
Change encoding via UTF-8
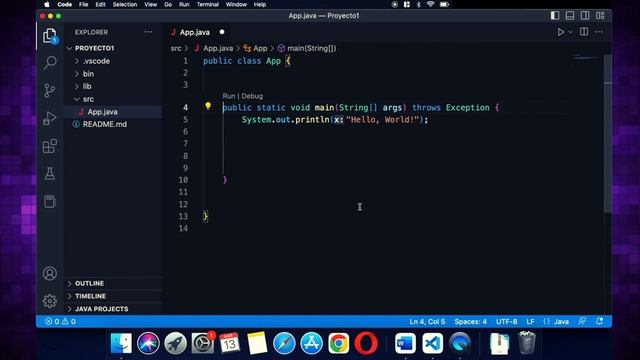(x=507, y=321)
